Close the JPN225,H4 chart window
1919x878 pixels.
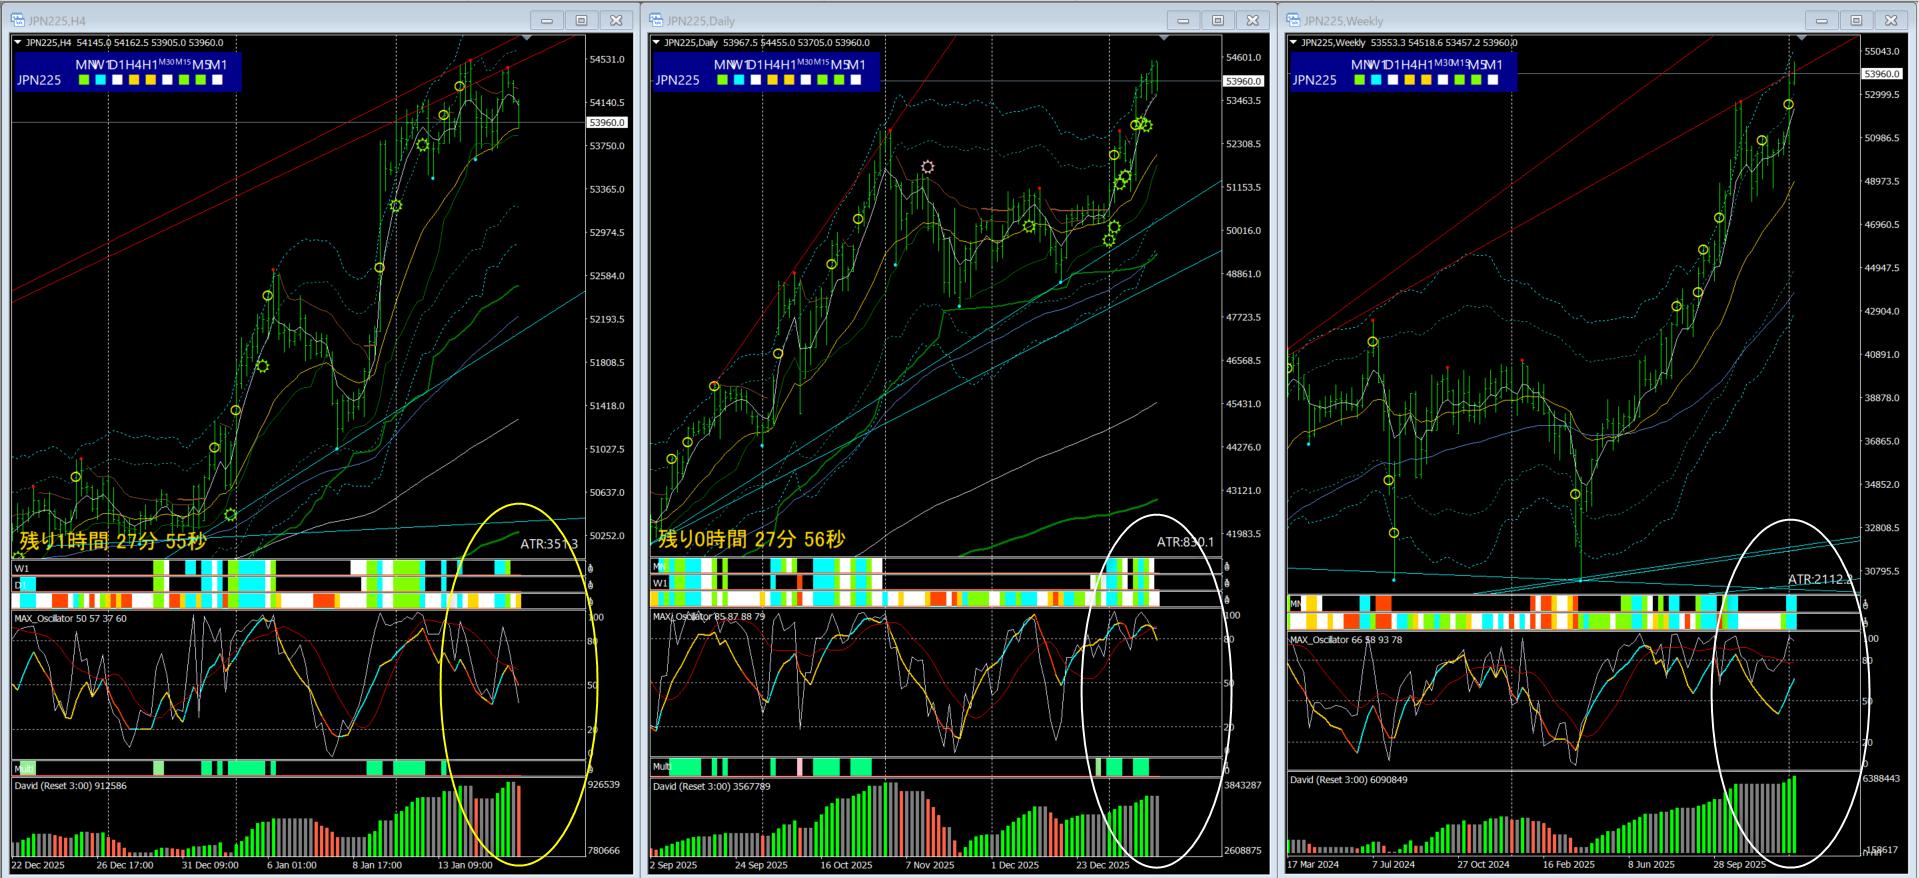point(617,20)
